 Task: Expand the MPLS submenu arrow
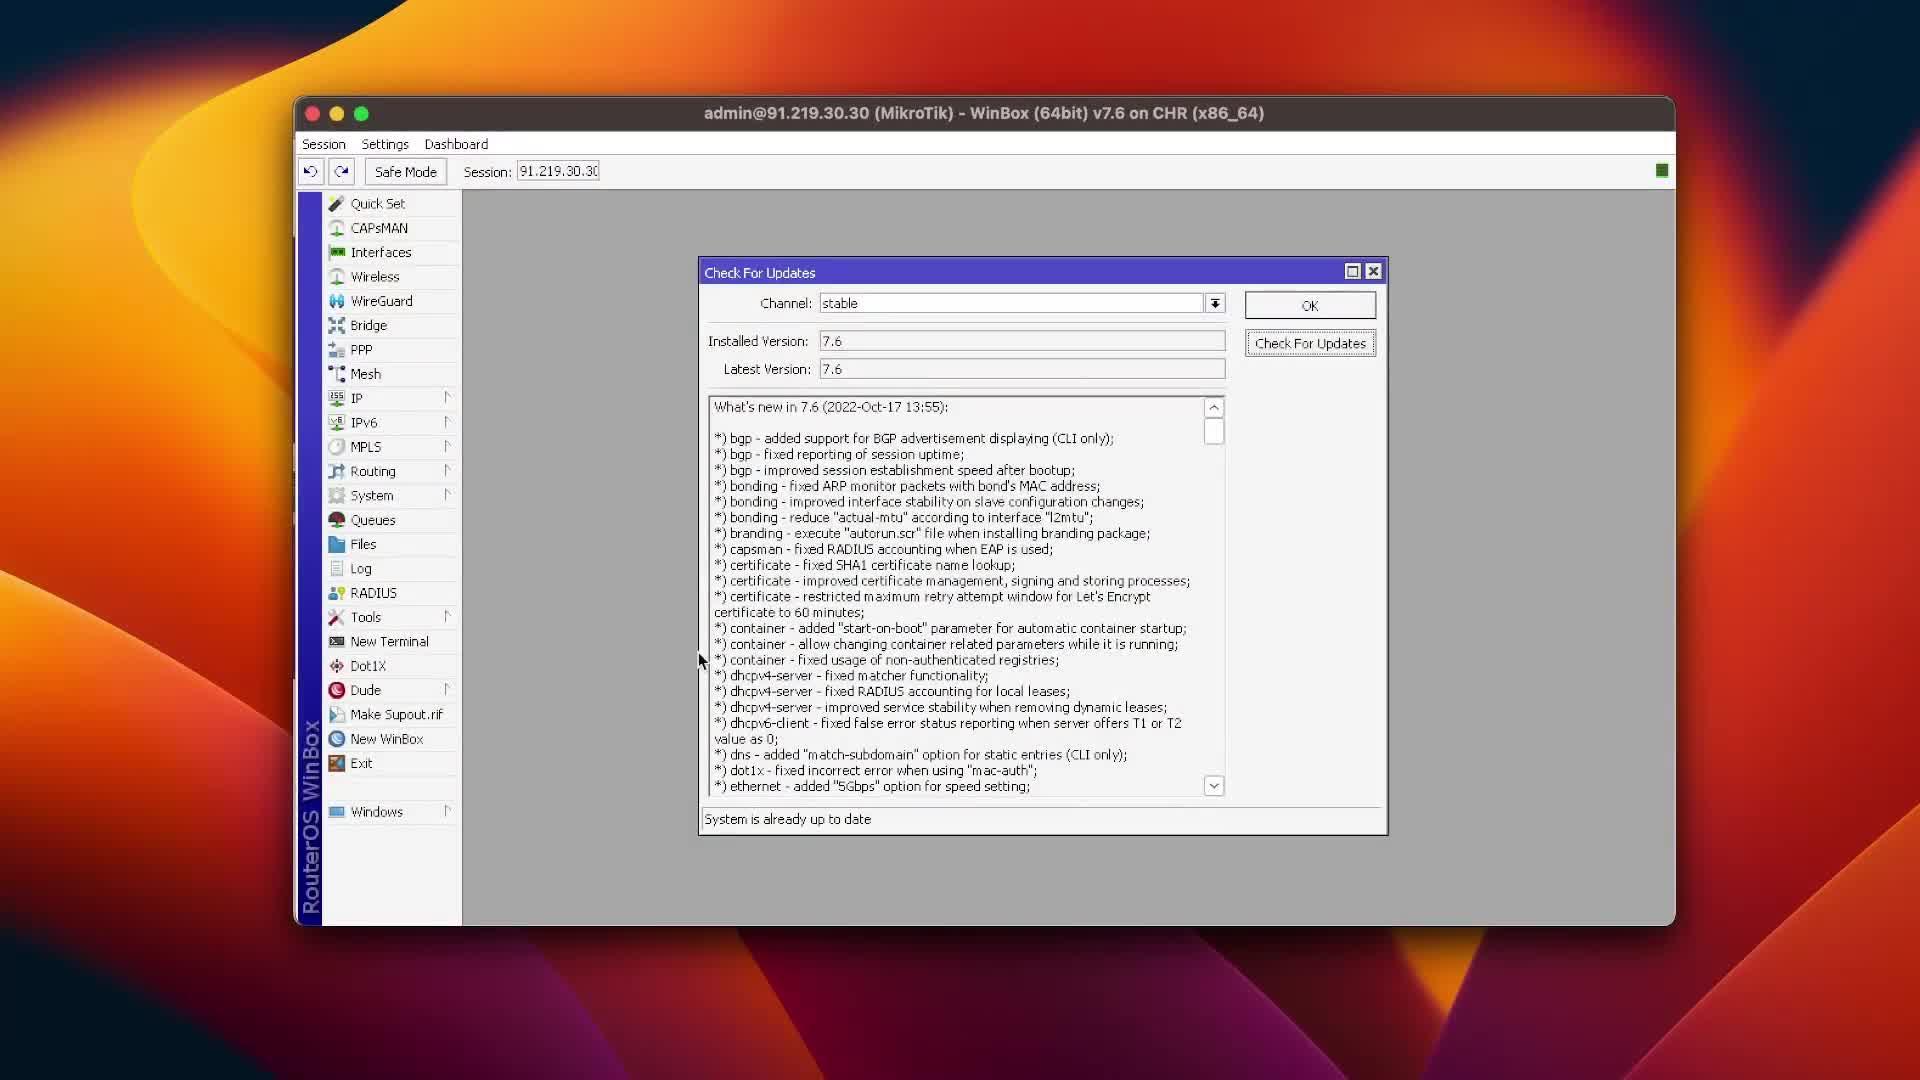tap(447, 446)
